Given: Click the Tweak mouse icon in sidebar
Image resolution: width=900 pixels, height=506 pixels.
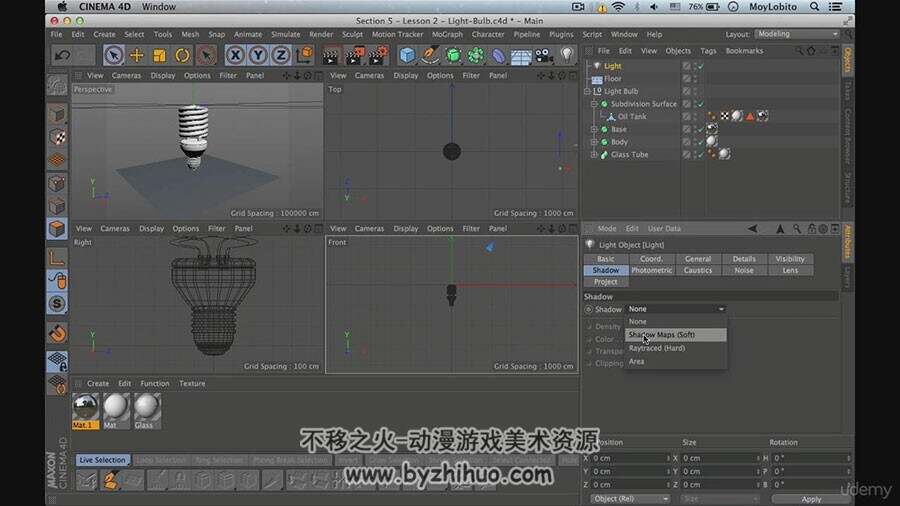Looking at the screenshot, I should click(57, 281).
